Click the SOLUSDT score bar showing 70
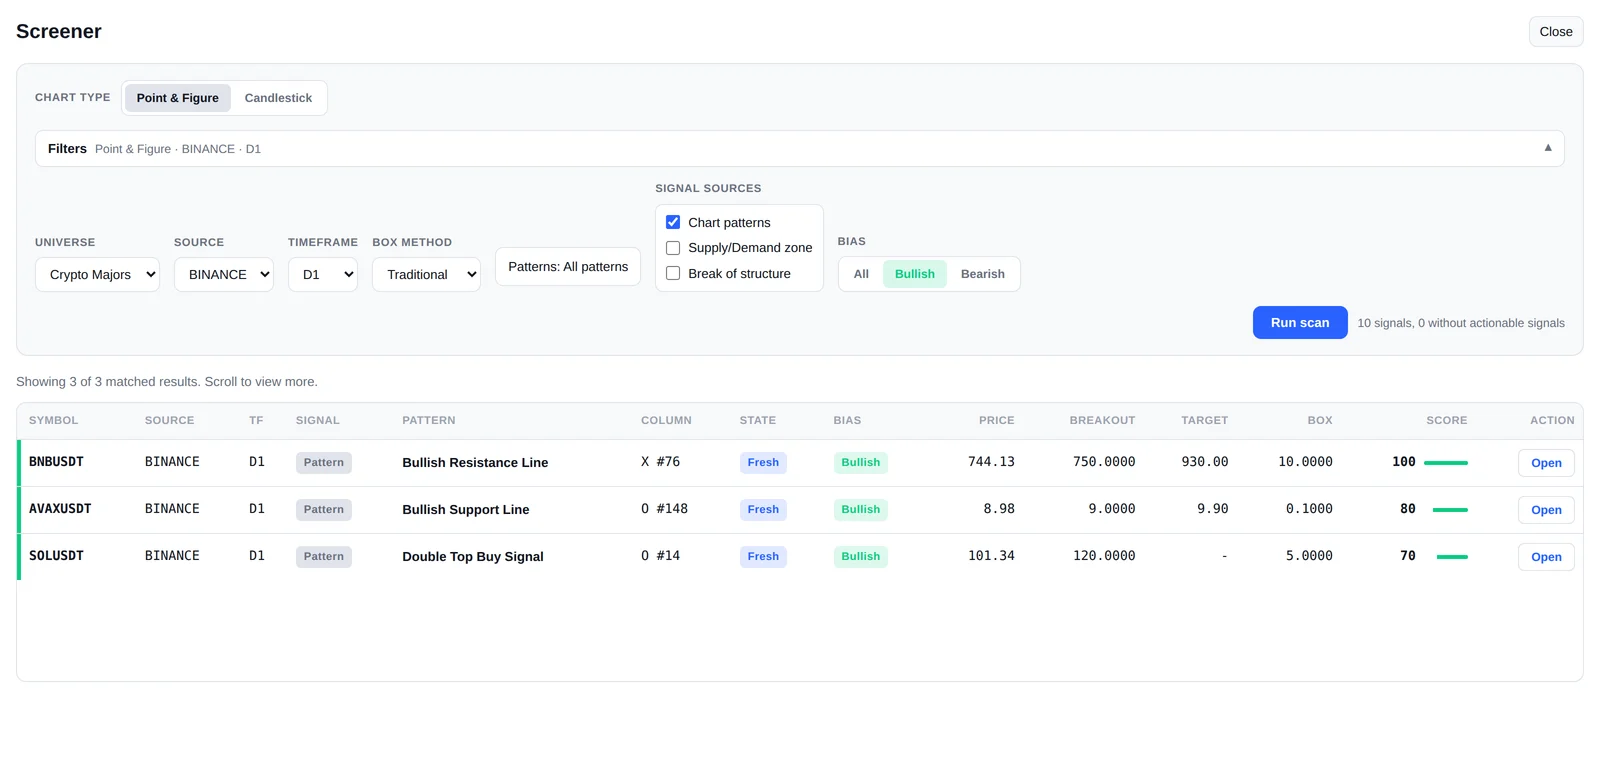Image resolution: width=1600 pixels, height=760 pixels. click(1452, 557)
